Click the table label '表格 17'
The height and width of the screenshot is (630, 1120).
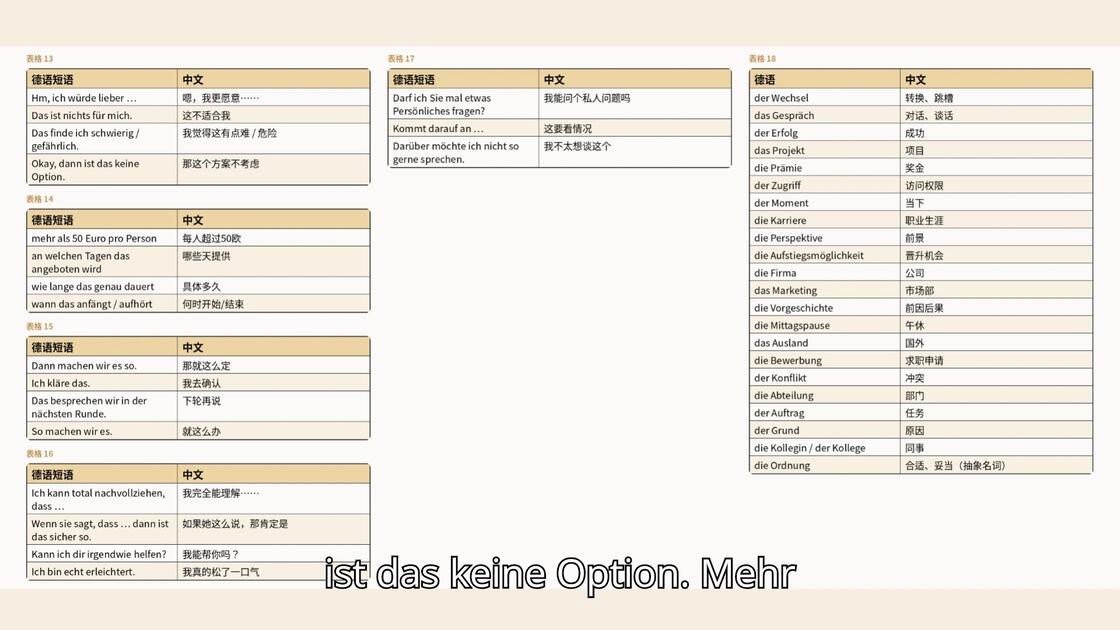coord(401,59)
